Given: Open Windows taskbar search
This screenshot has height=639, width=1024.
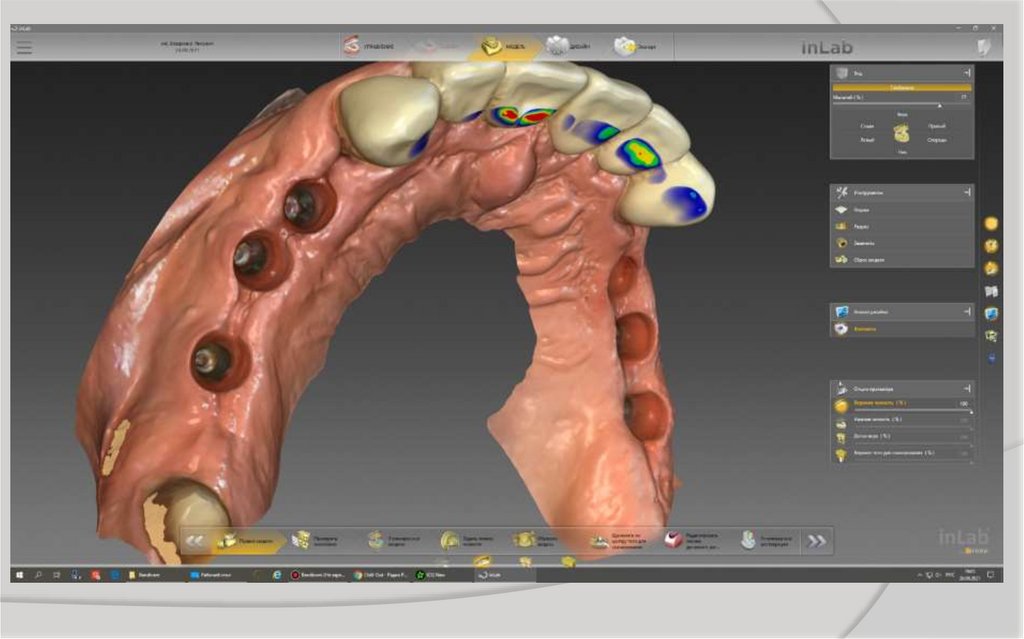Looking at the screenshot, I should coord(39,575).
